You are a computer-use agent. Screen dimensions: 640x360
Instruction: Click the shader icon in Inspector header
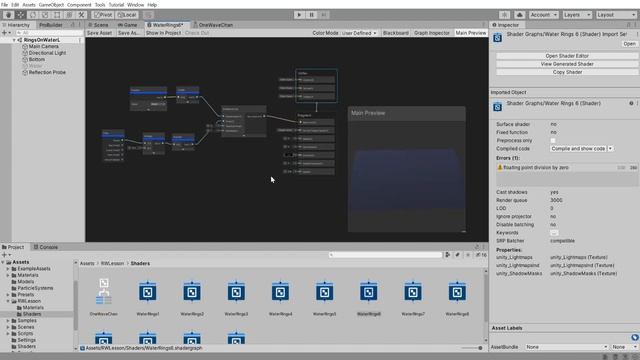tap(498, 38)
